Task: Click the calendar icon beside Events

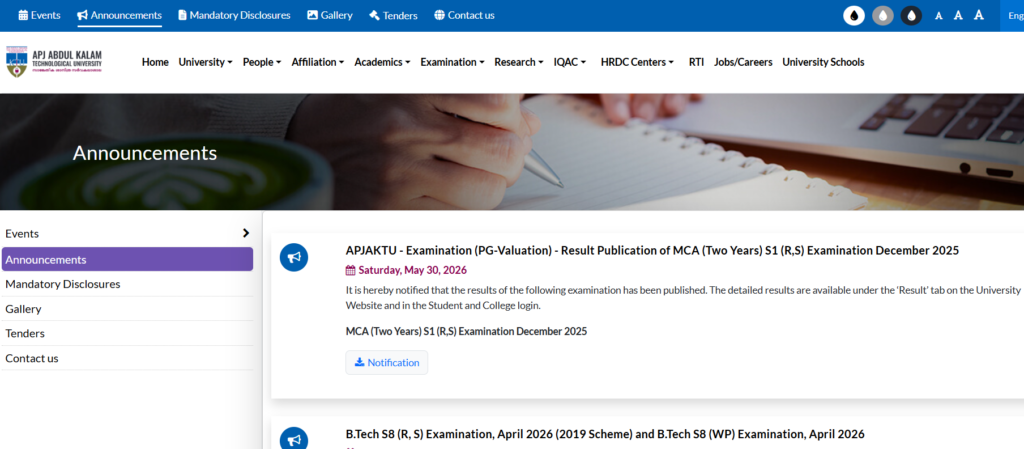Action: 23,15
